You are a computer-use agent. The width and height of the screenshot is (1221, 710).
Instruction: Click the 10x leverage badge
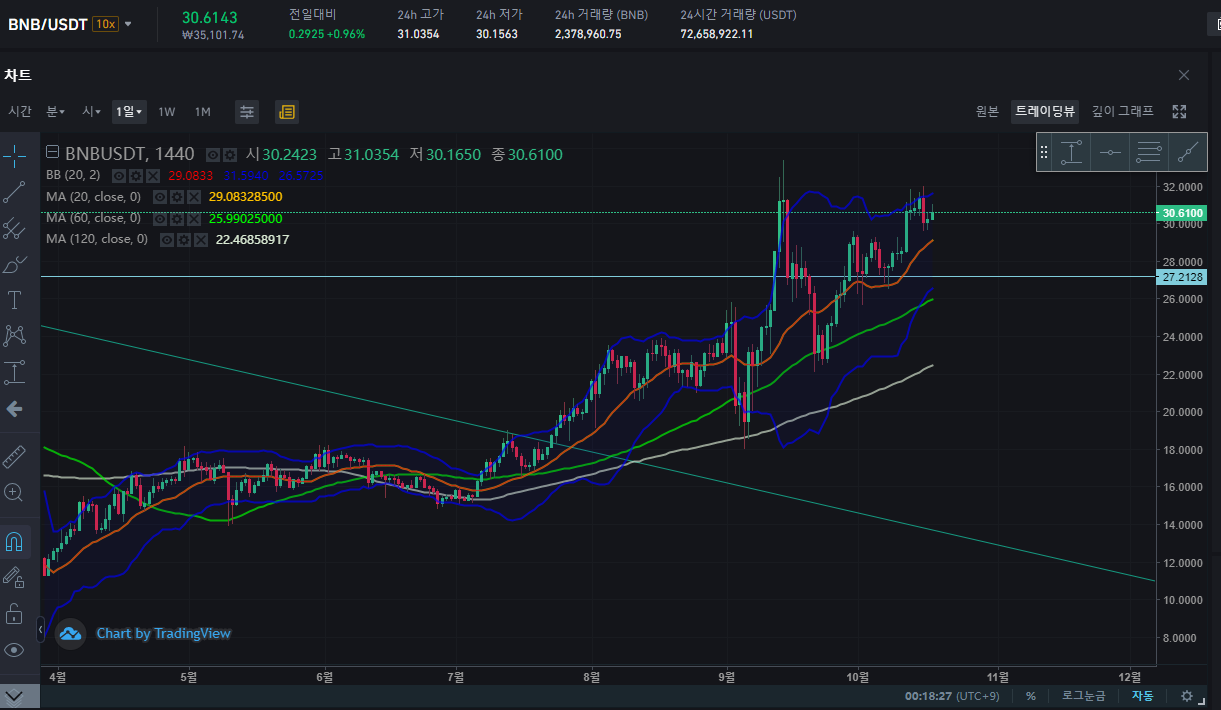coord(105,24)
